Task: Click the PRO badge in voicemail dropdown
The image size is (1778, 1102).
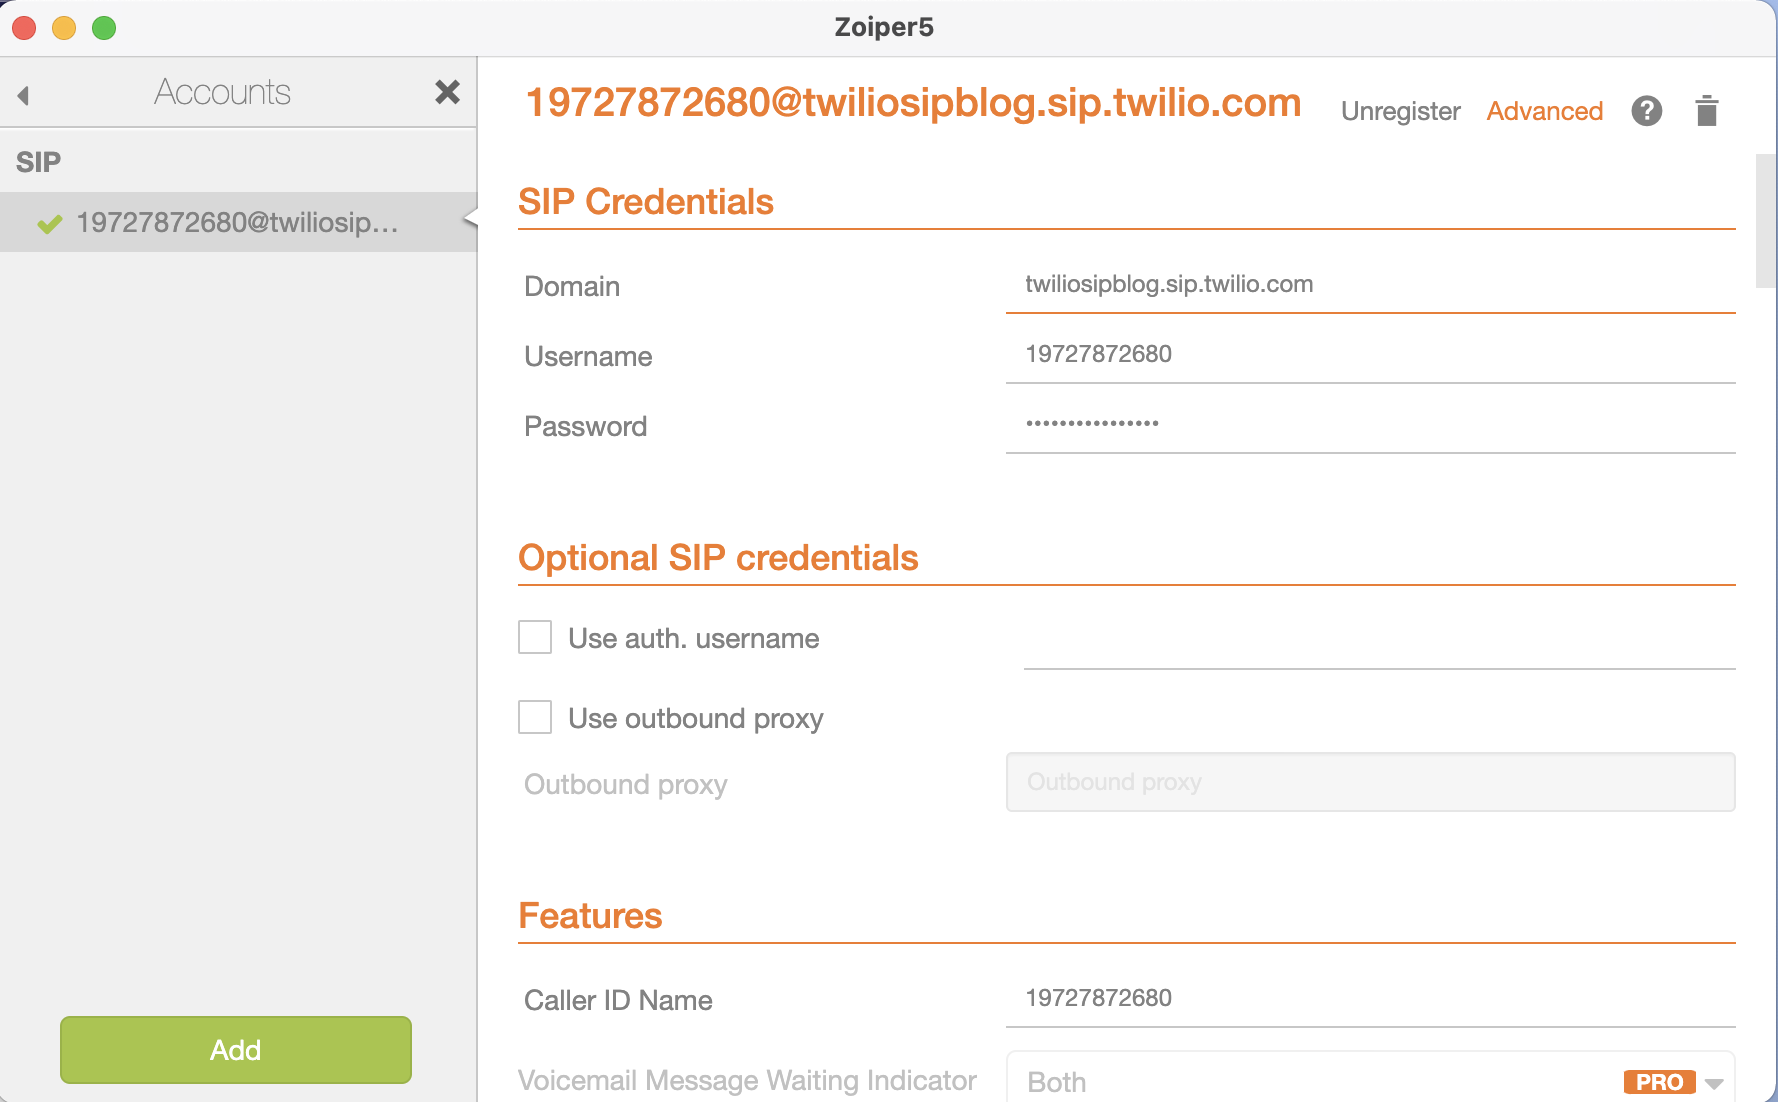Action: (1659, 1082)
